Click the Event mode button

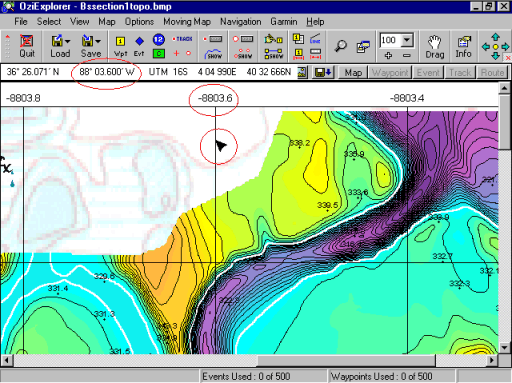pos(428,72)
